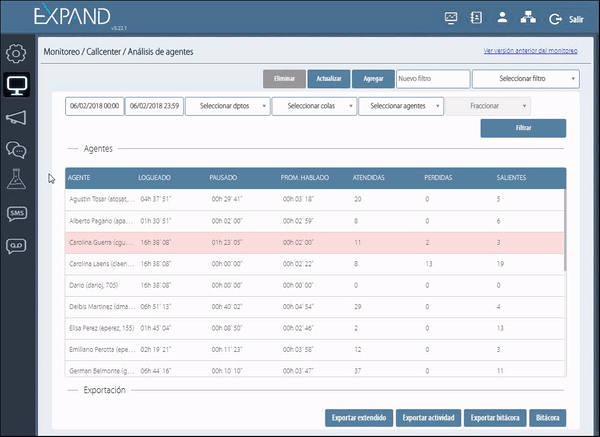The width and height of the screenshot is (600, 437).
Task: Click the Filtrar button
Action: [x=523, y=128]
